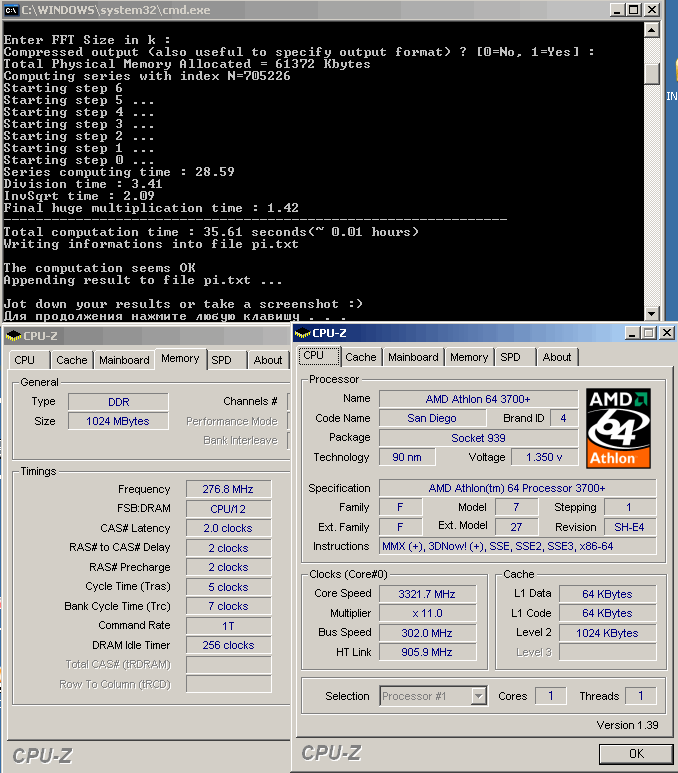
Task: Click the L1 Data value 64 KBytes
Action: (x=607, y=594)
